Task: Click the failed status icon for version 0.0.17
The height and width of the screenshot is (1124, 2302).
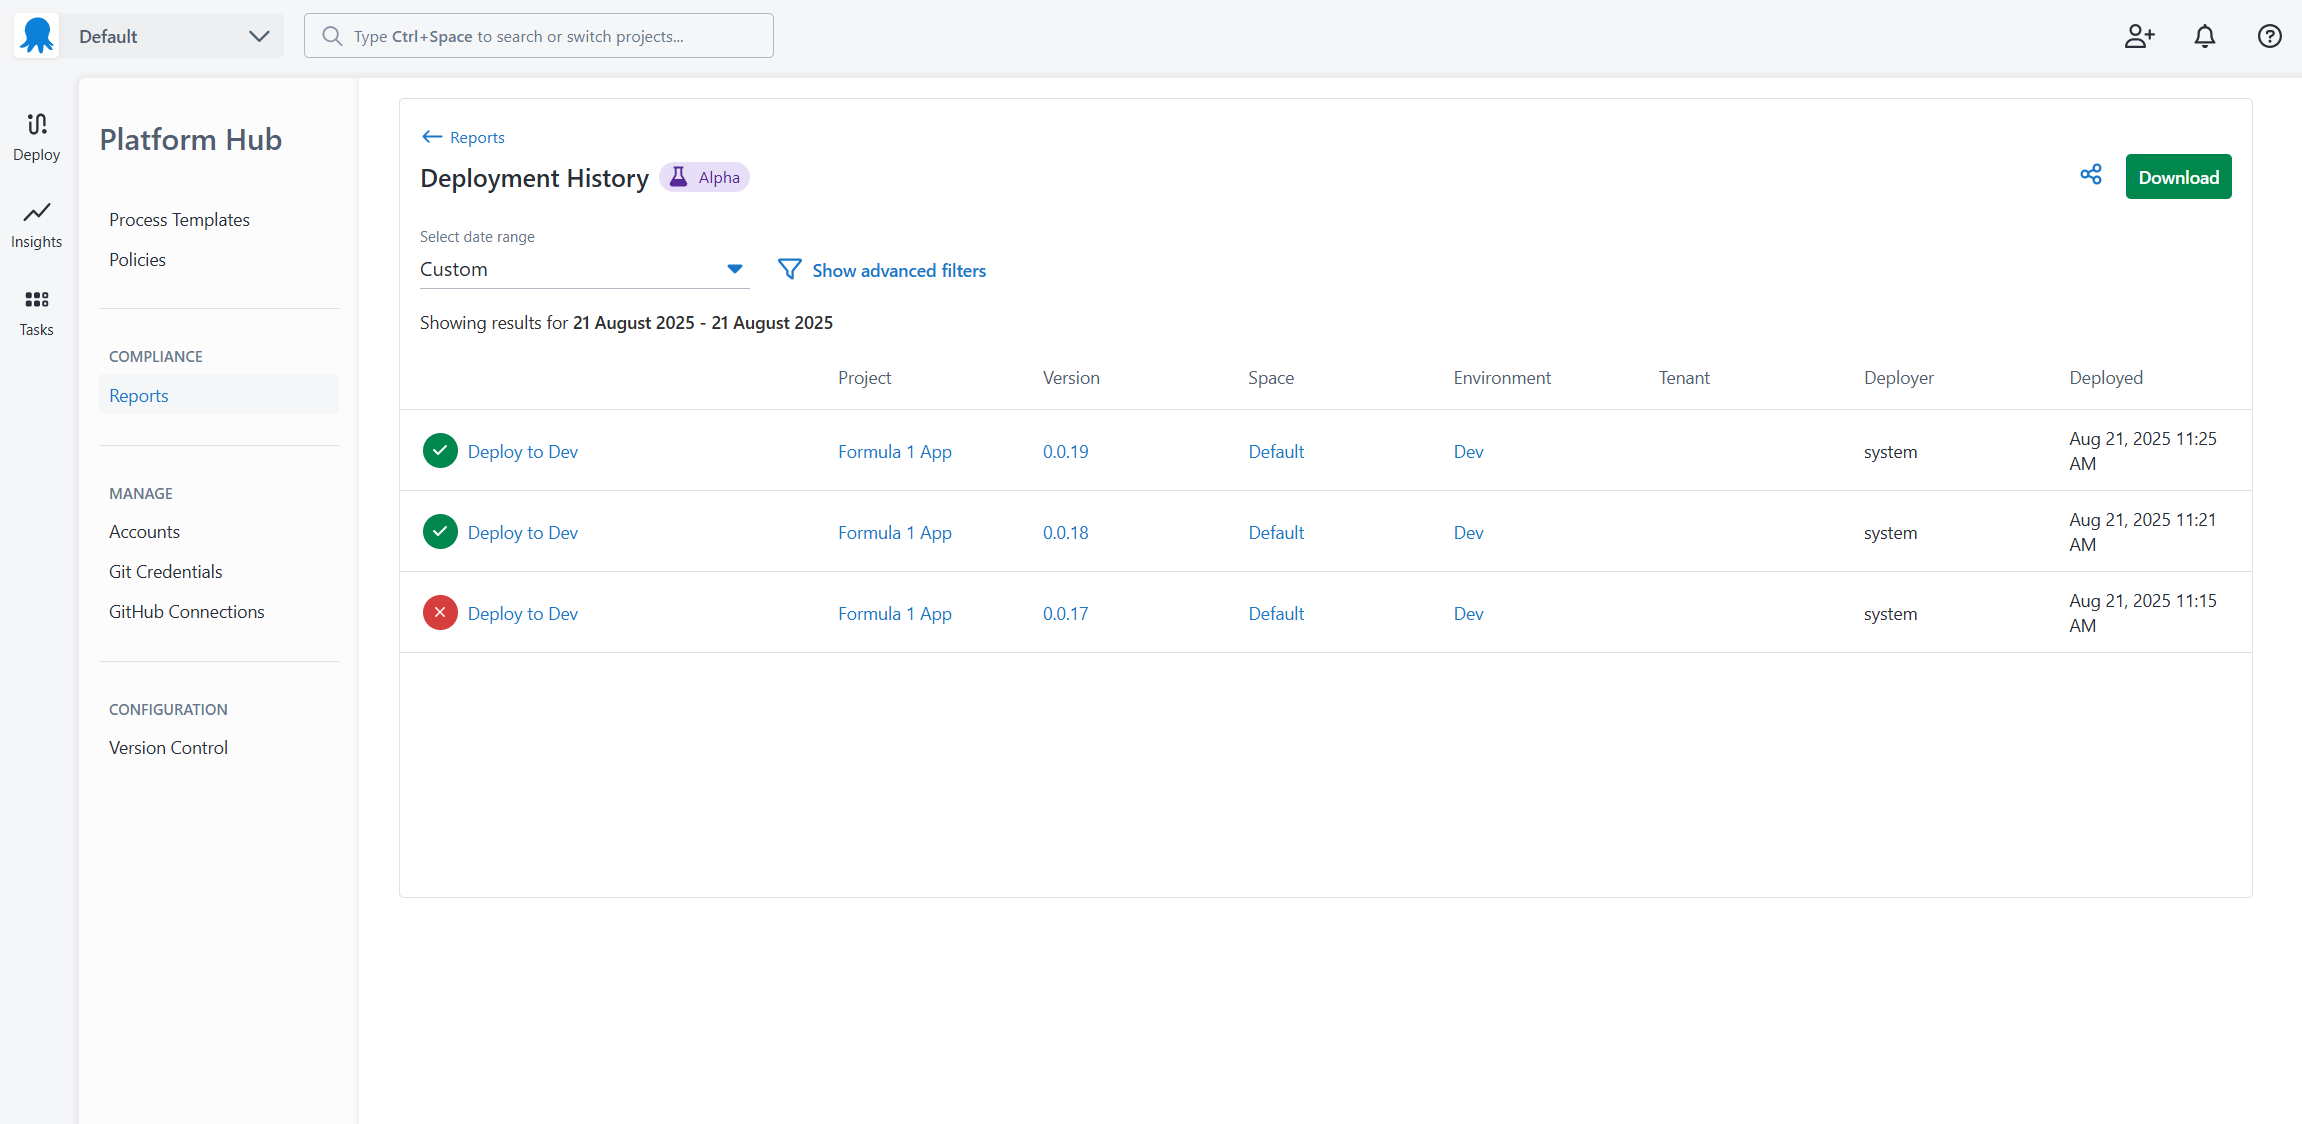Action: tap(440, 613)
